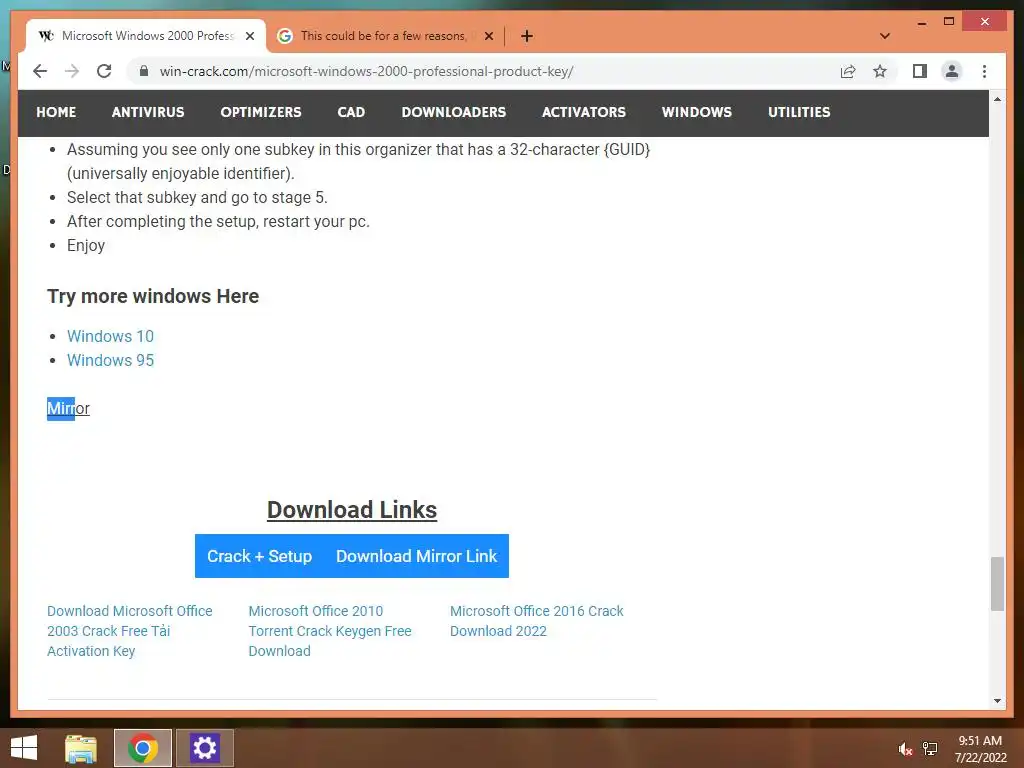Bookmark this page with the star

pos(880,71)
